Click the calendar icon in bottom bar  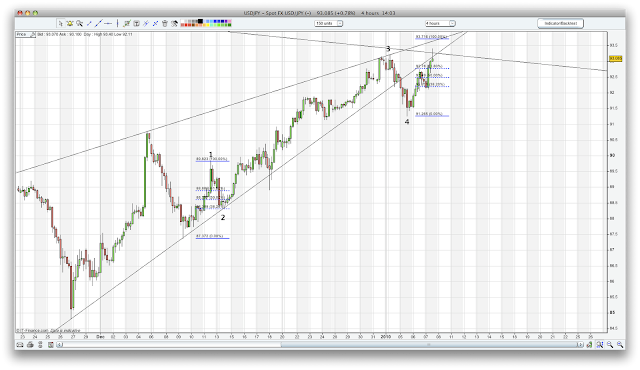51,345
